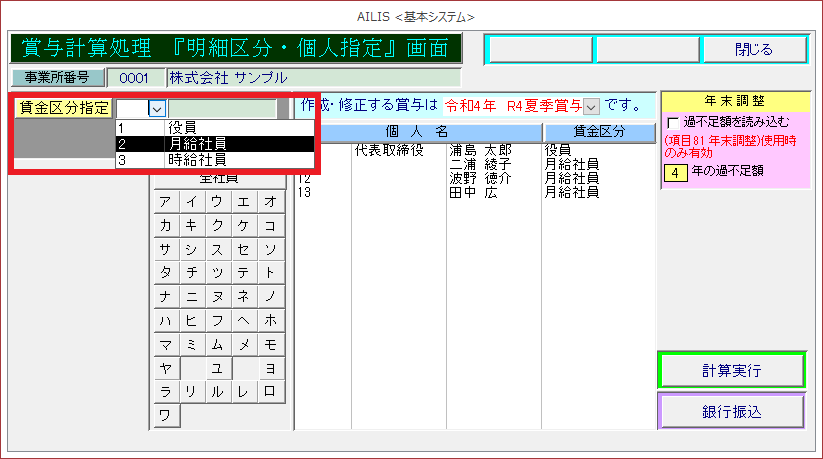Click the 計算実行 button
The image size is (823, 459).
coord(731,370)
